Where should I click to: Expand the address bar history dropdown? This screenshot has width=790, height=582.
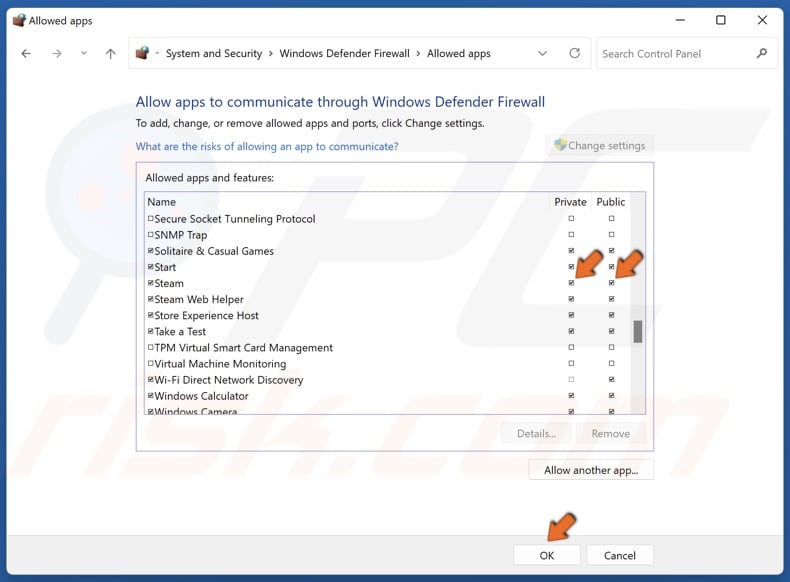coord(542,53)
